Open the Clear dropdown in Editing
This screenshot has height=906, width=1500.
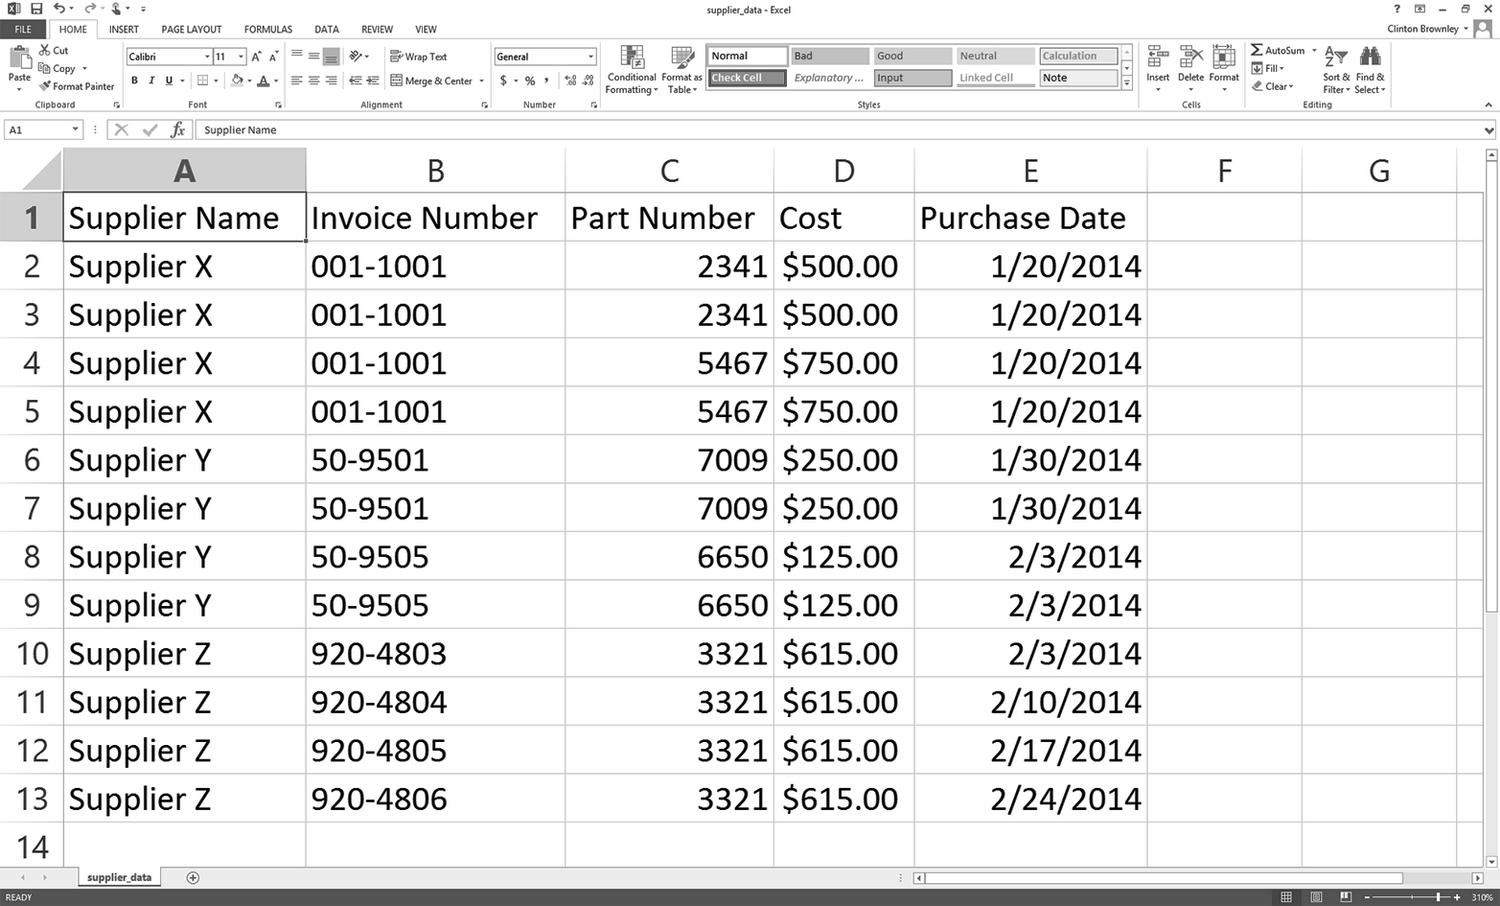1273,86
